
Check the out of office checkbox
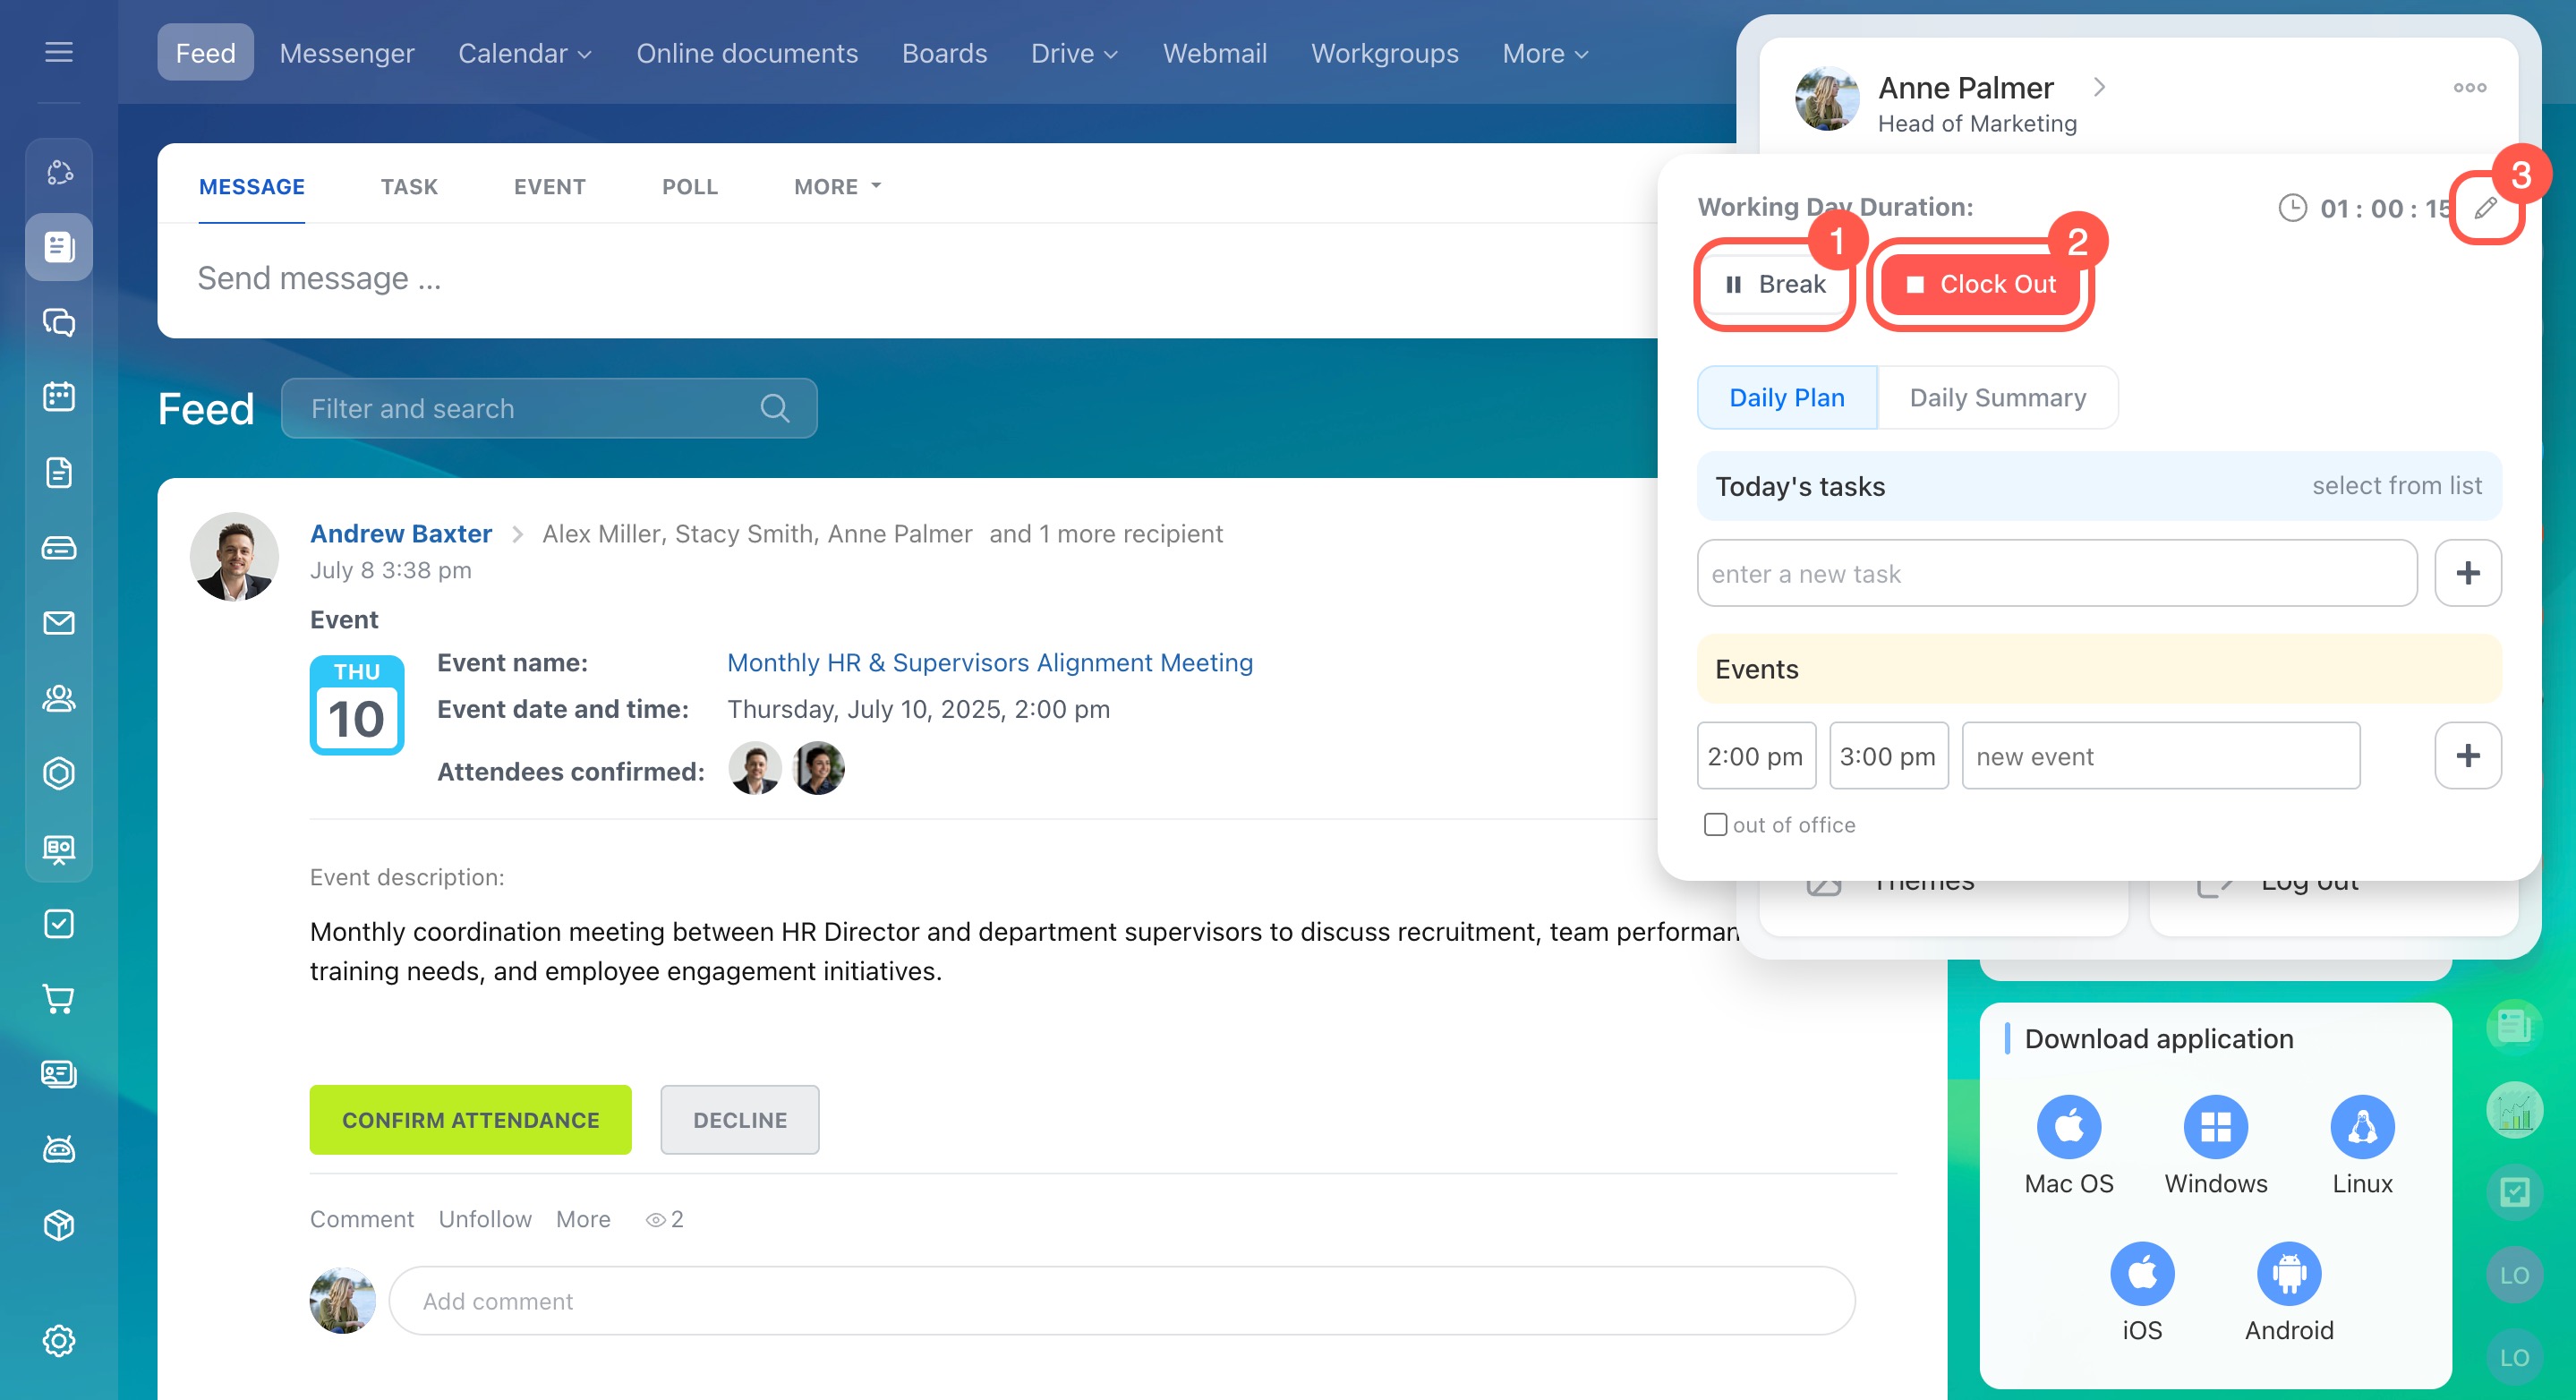[x=1715, y=824]
